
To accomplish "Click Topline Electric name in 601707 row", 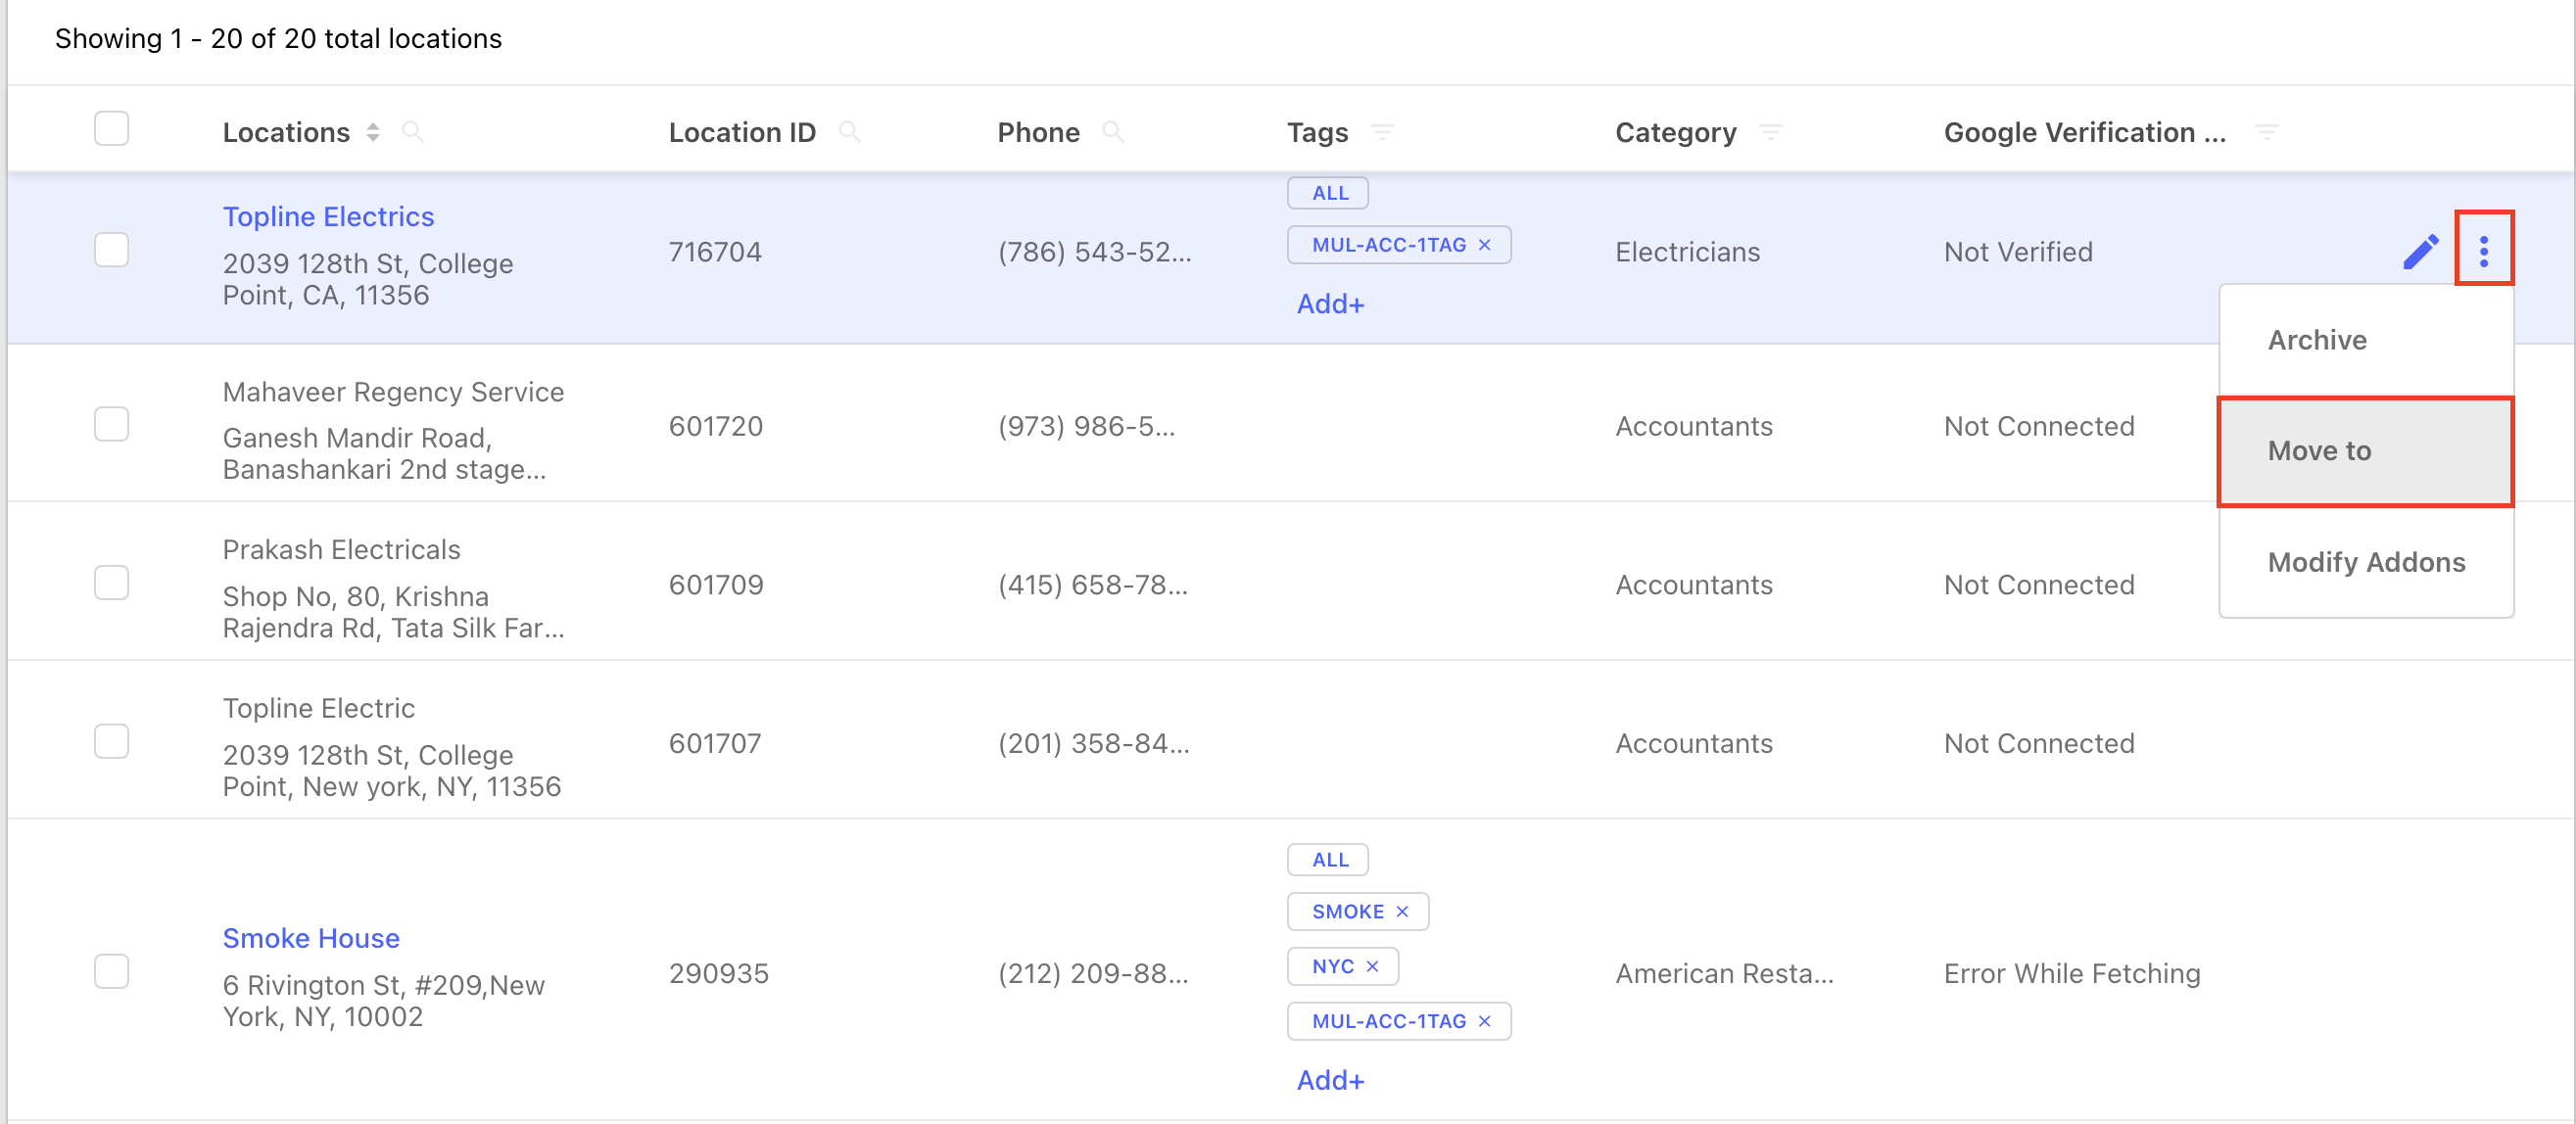I will click(x=318, y=708).
